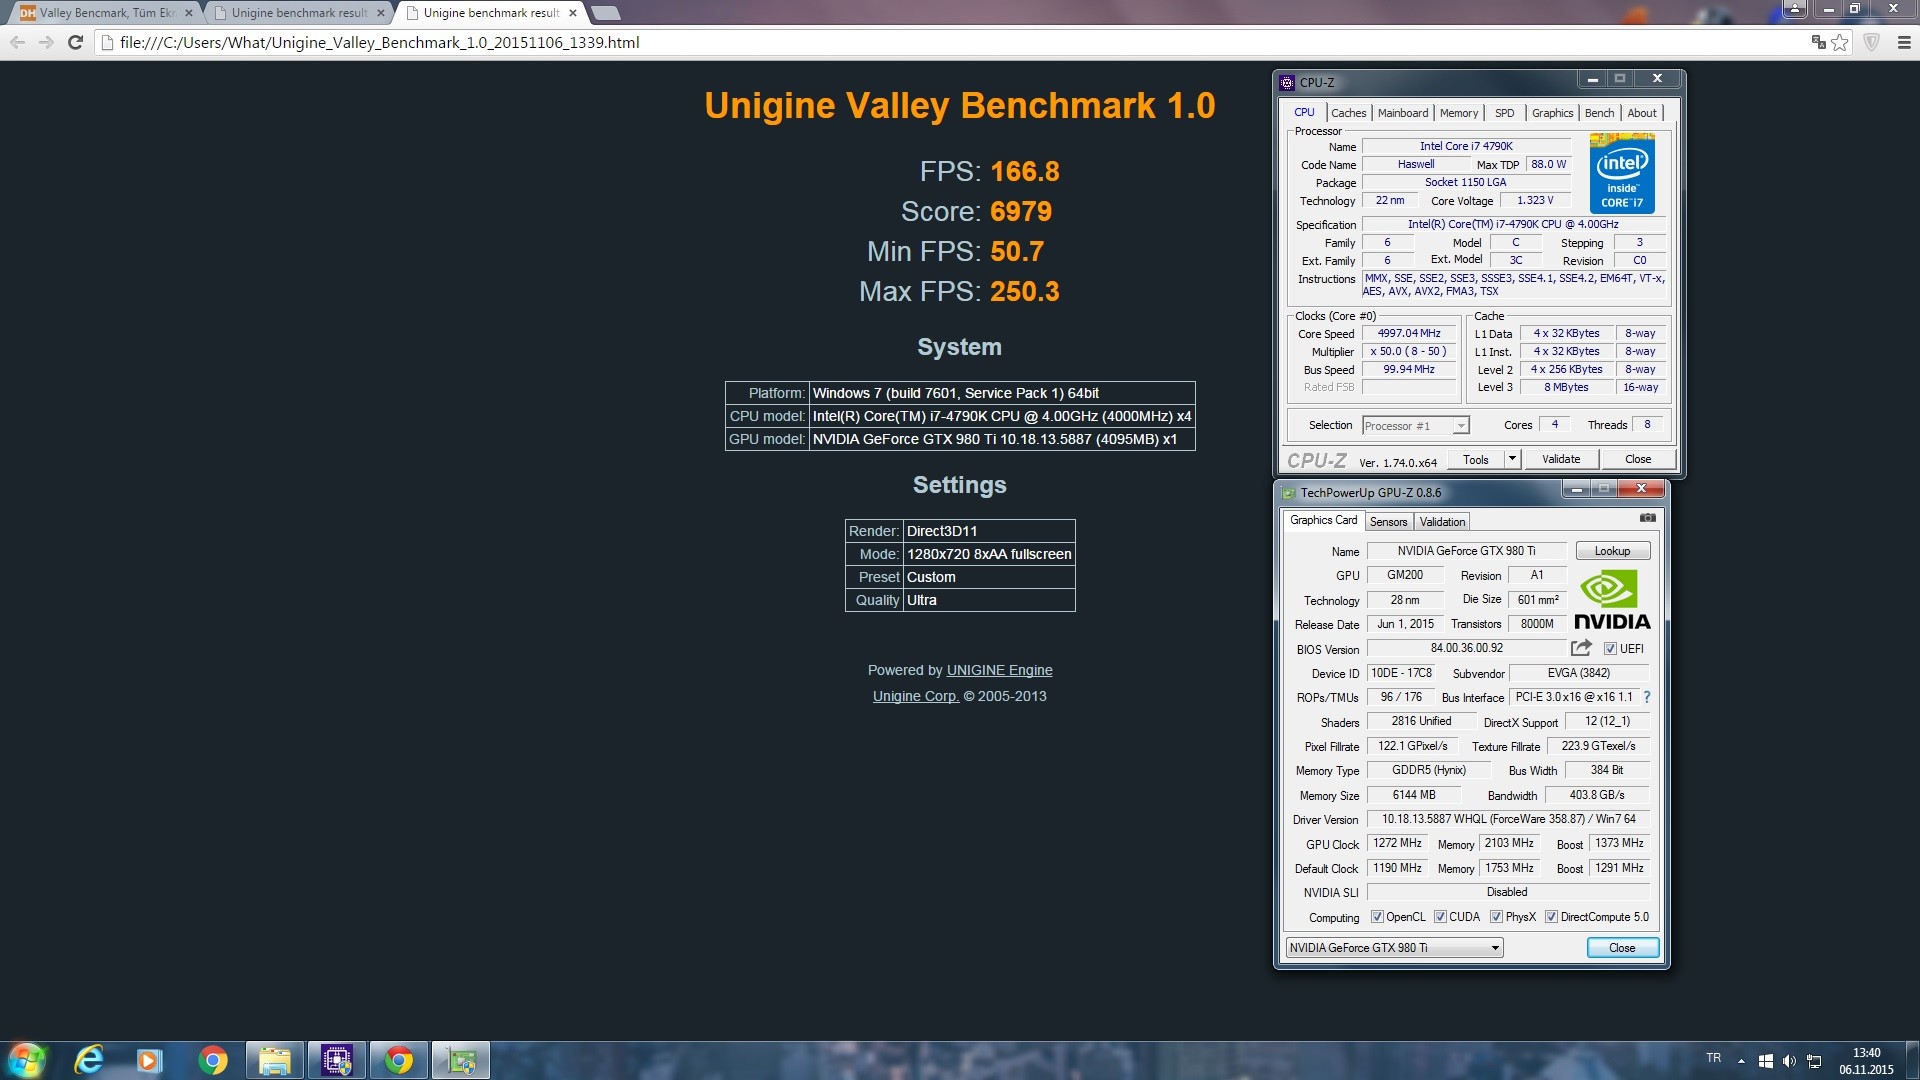Open Processor #1 selection dropdown
The height and width of the screenshot is (1080, 1920).
1415,426
